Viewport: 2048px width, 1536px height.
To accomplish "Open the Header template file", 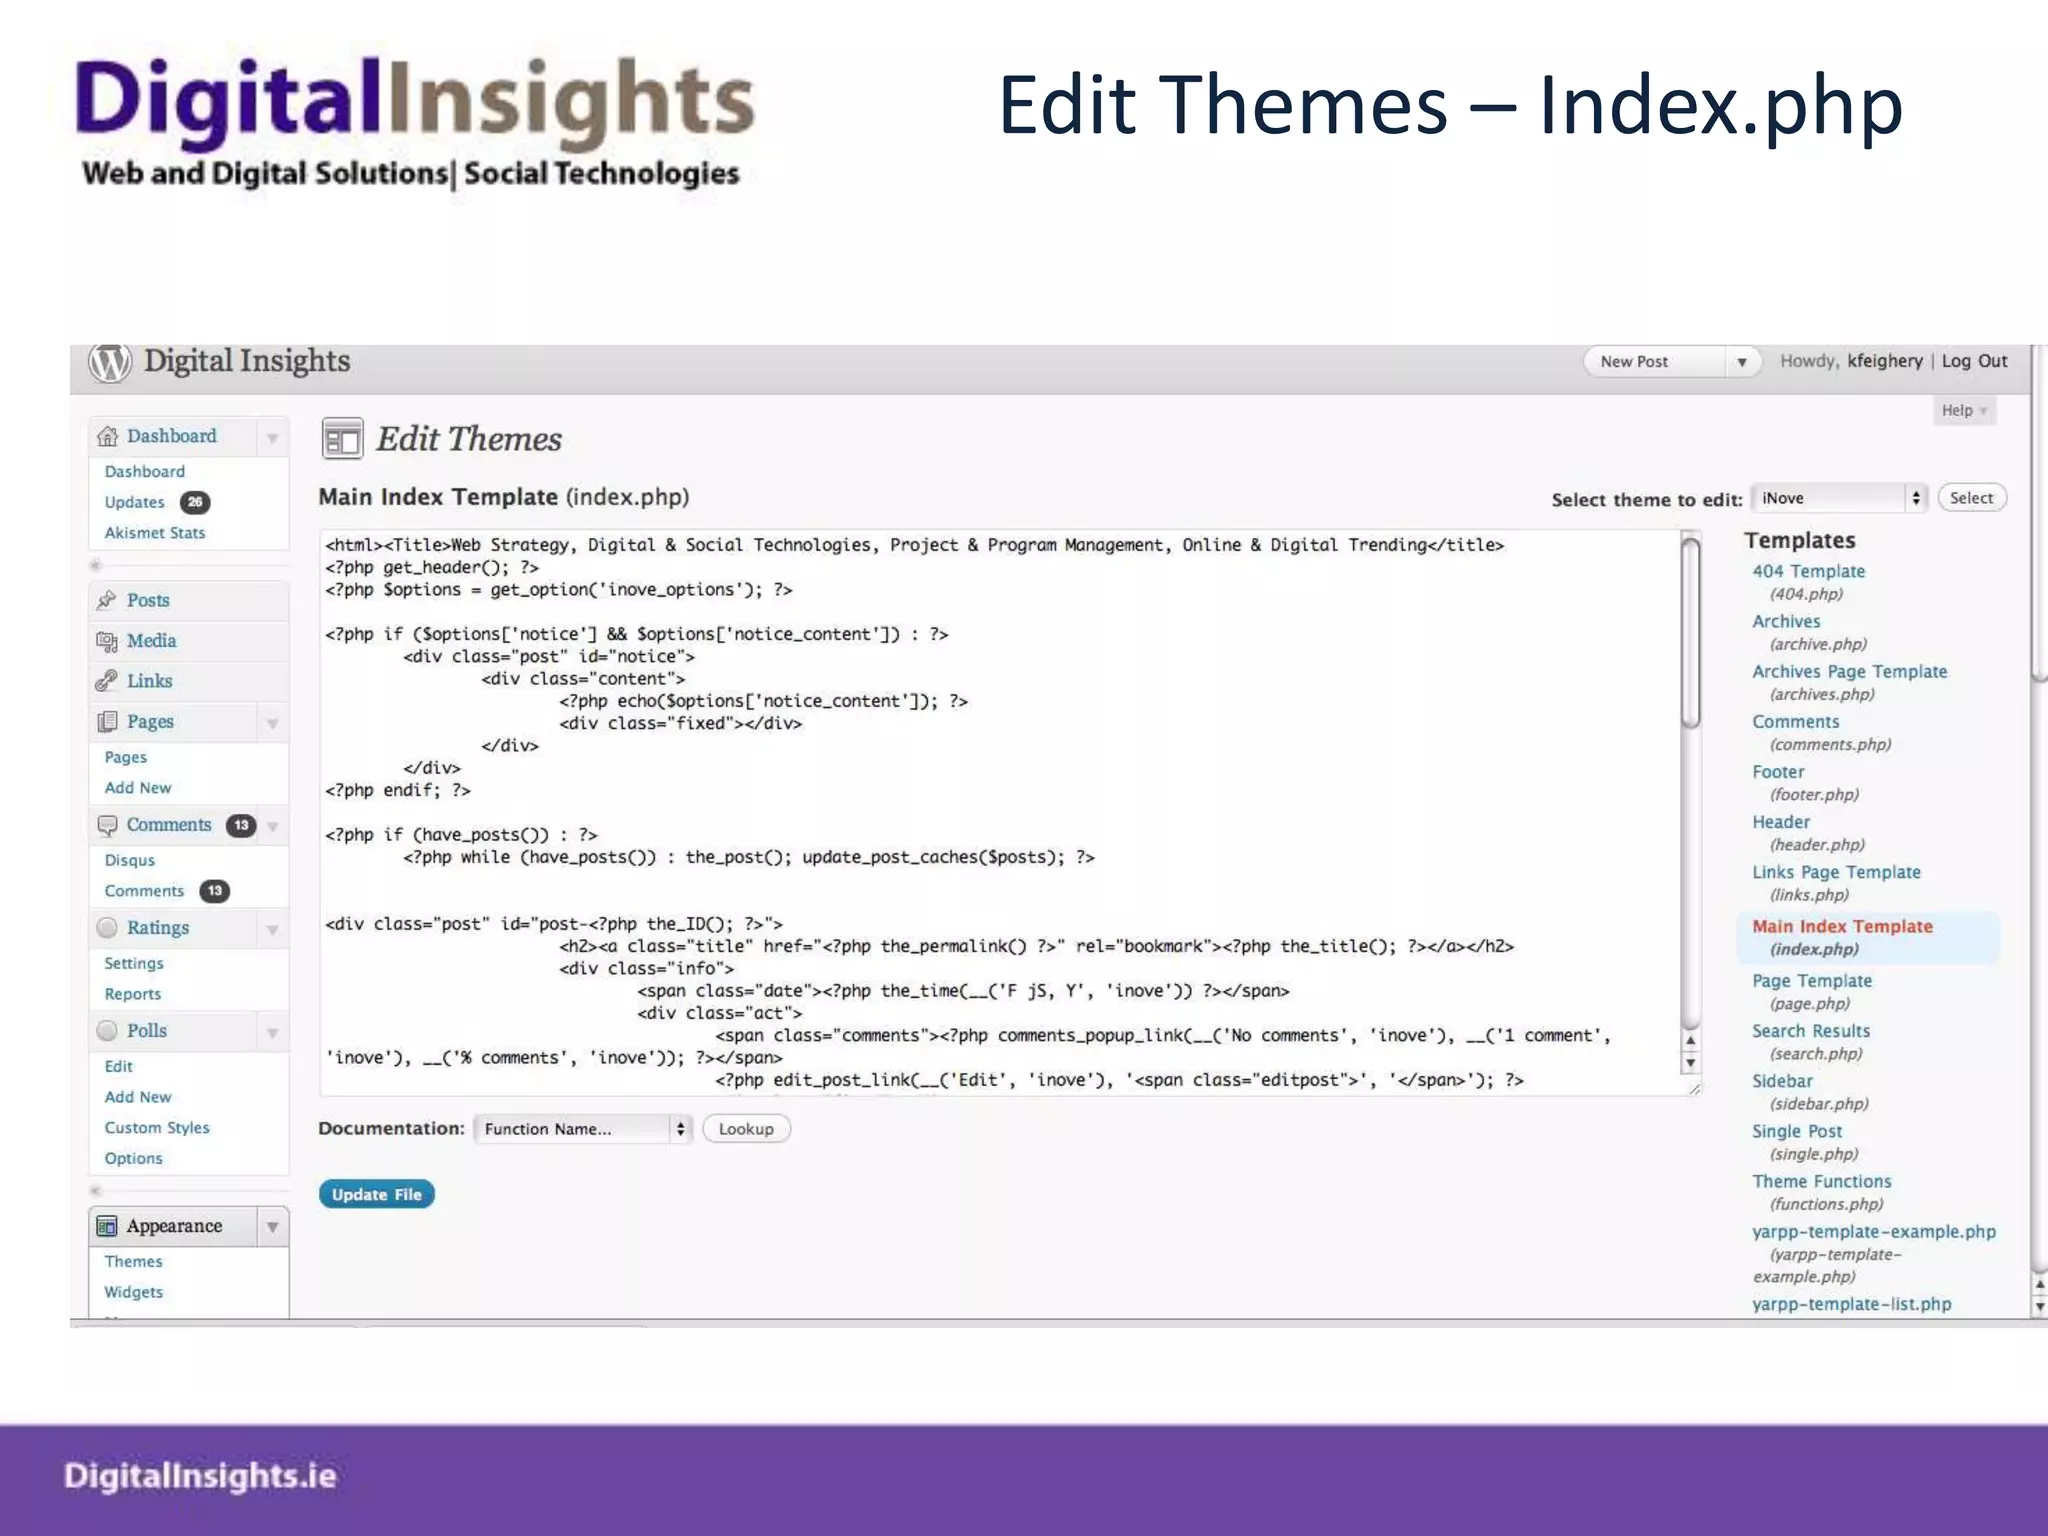I will tap(1781, 822).
